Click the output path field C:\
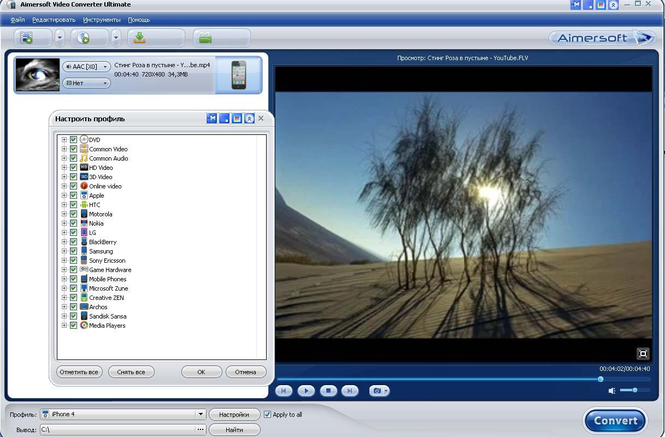Image resolution: width=665 pixels, height=437 pixels. pyautogui.click(x=117, y=429)
